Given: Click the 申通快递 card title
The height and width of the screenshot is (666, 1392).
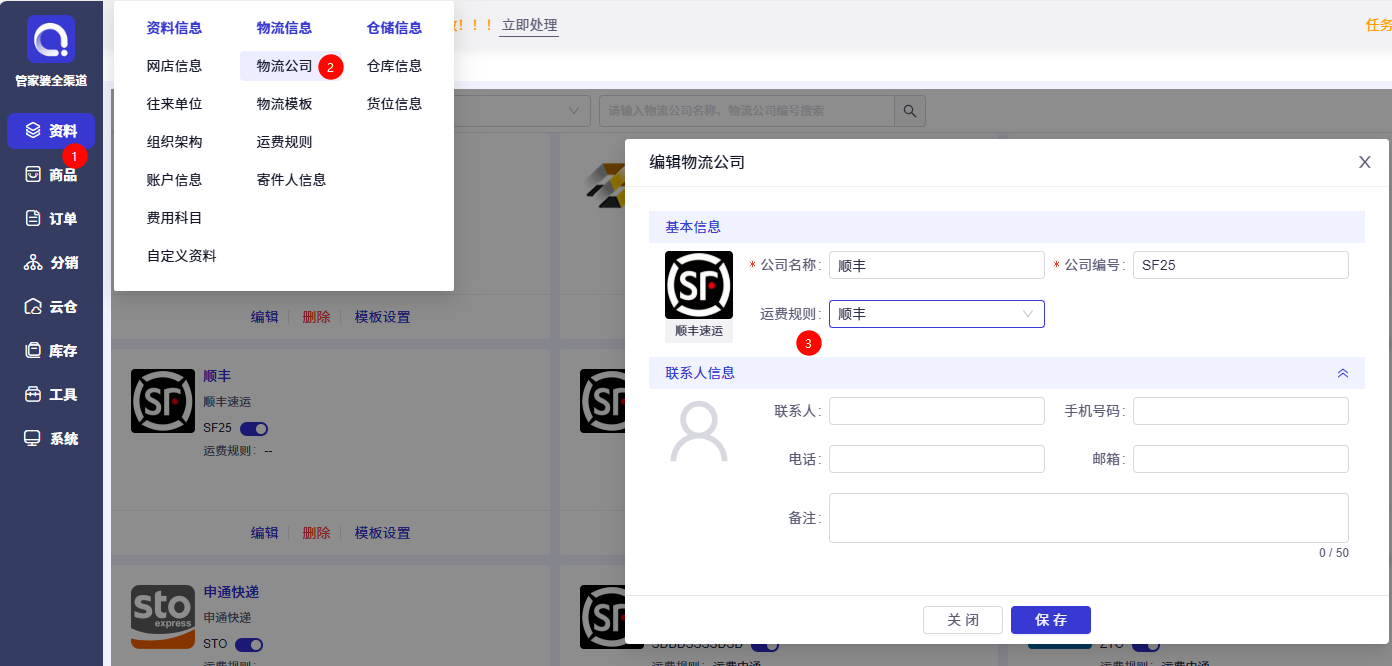Looking at the screenshot, I should tap(231, 593).
